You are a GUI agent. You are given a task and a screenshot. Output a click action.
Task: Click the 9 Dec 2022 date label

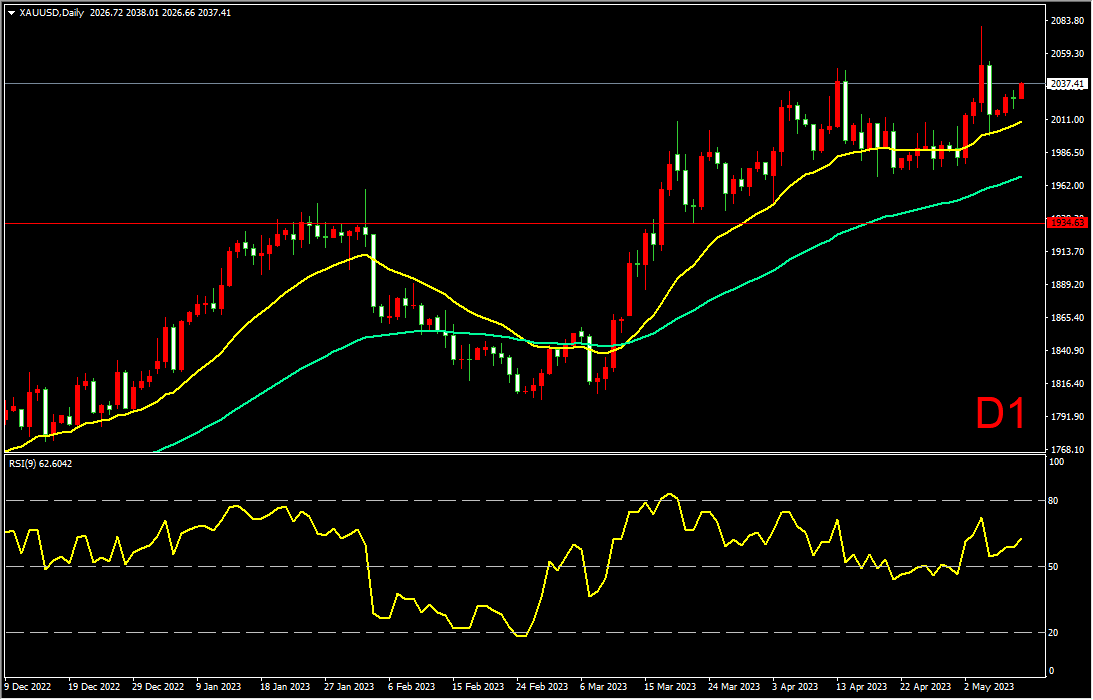pos(29,687)
